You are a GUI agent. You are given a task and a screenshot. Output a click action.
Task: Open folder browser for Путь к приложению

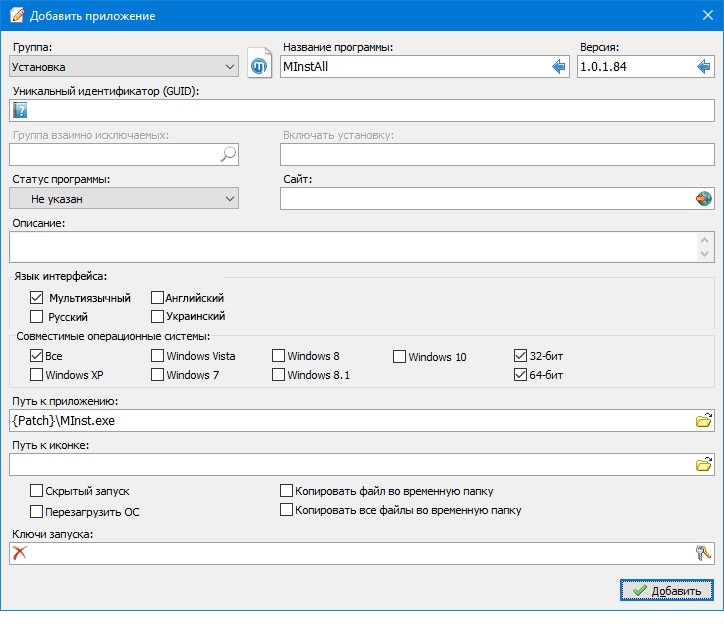click(704, 420)
